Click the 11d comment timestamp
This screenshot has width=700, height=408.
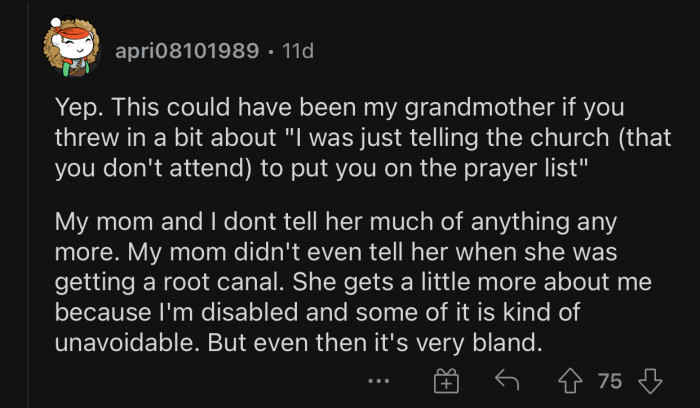(x=297, y=50)
